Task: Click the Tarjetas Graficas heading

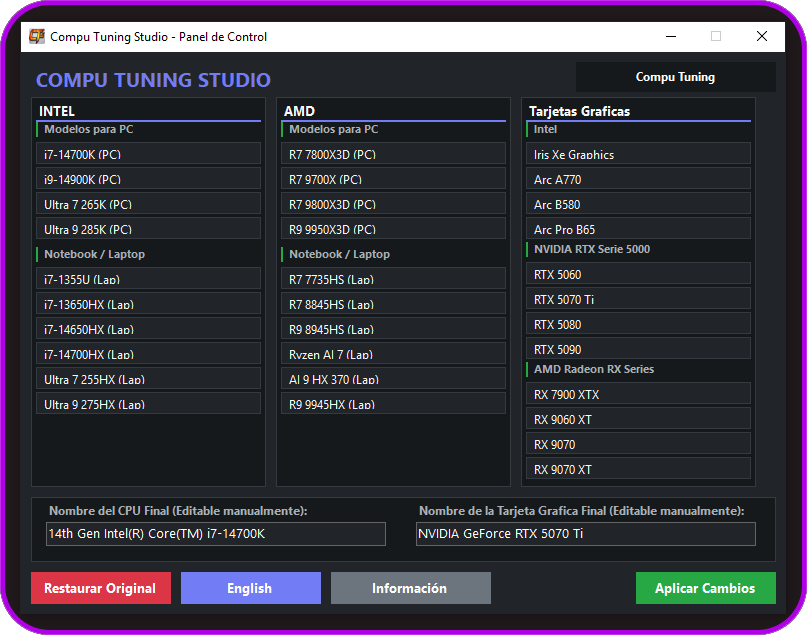Action: click(580, 111)
